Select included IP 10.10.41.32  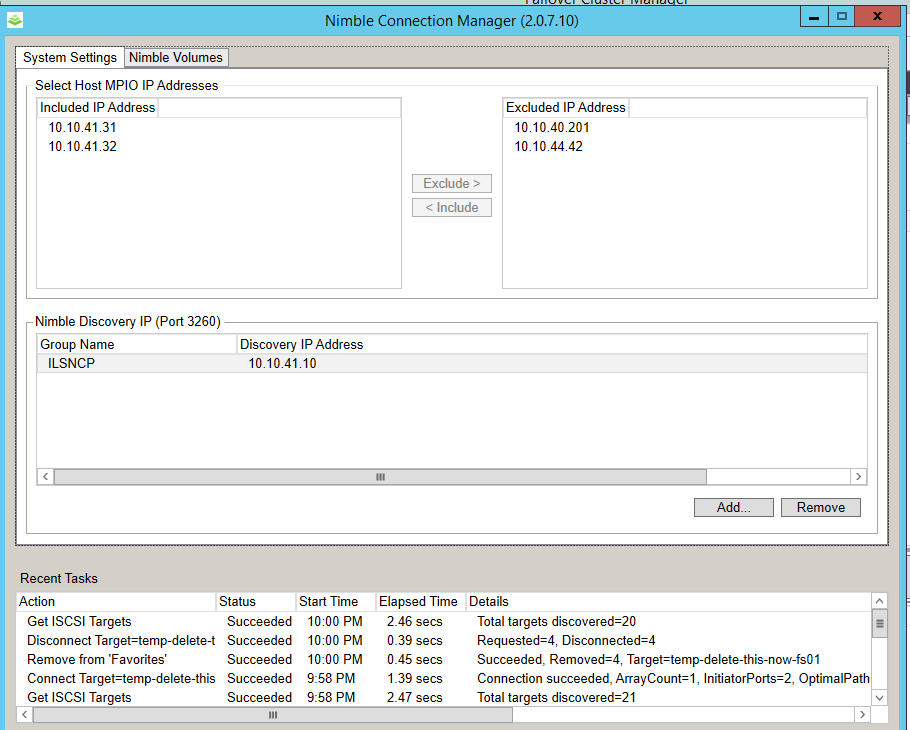pyautogui.click(x=82, y=146)
